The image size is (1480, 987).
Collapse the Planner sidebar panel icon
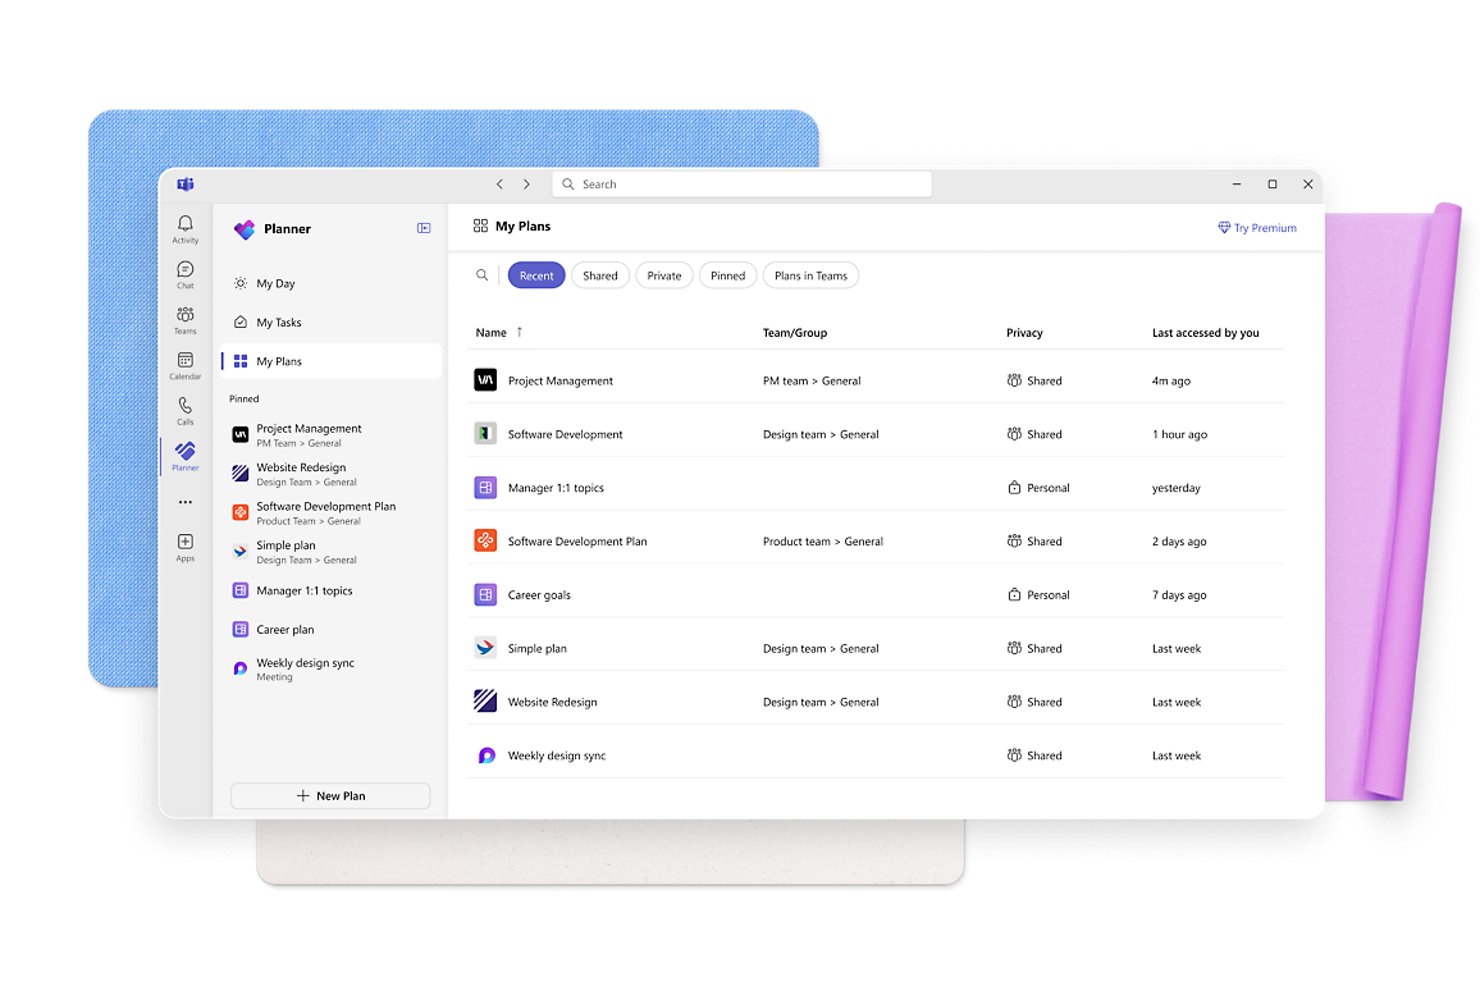pyautogui.click(x=424, y=228)
